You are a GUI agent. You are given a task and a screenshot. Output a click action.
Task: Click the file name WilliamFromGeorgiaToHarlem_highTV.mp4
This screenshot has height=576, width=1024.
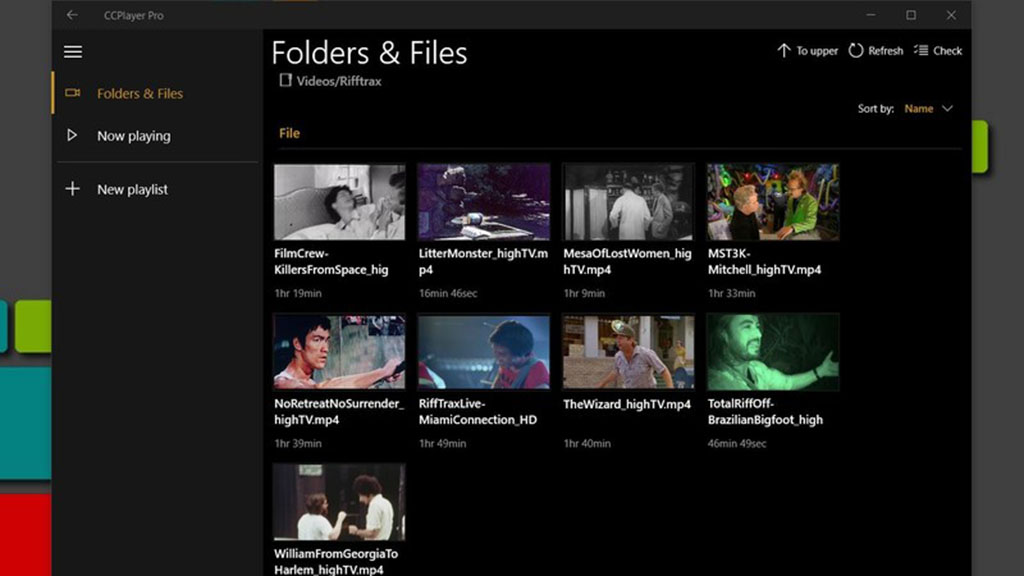pos(336,562)
